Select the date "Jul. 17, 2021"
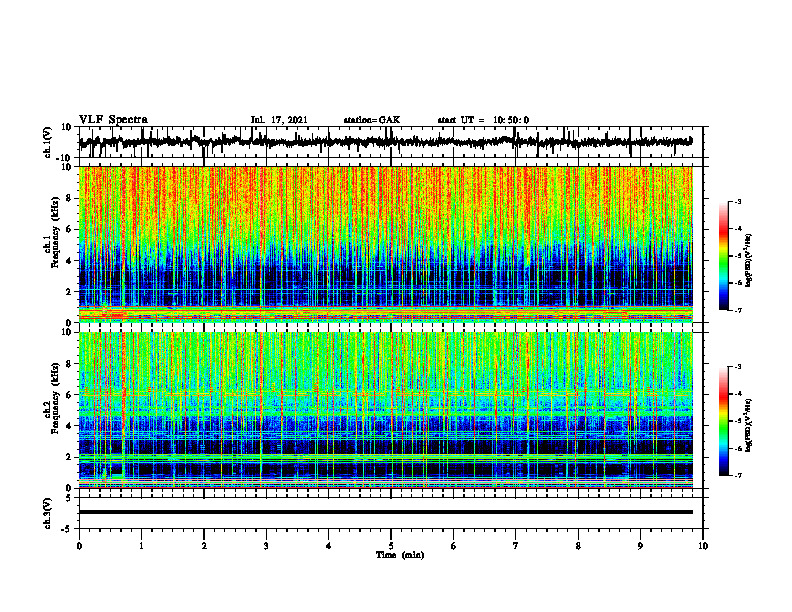The width and height of the screenshot is (792, 612). pyautogui.click(x=279, y=120)
